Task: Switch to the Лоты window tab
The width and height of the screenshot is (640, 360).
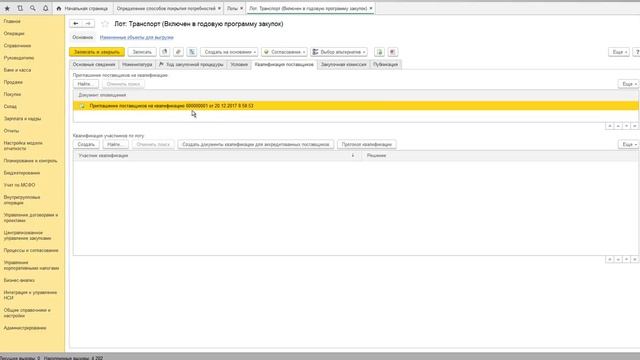Action: coord(232,8)
